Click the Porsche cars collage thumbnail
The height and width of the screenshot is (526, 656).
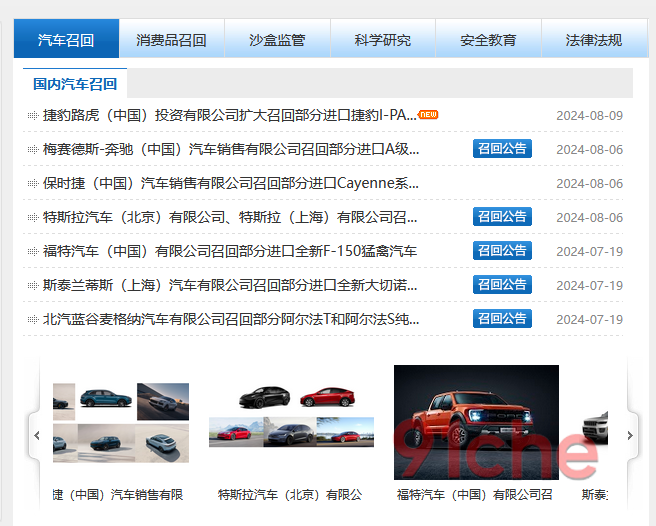click(x=120, y=423)
